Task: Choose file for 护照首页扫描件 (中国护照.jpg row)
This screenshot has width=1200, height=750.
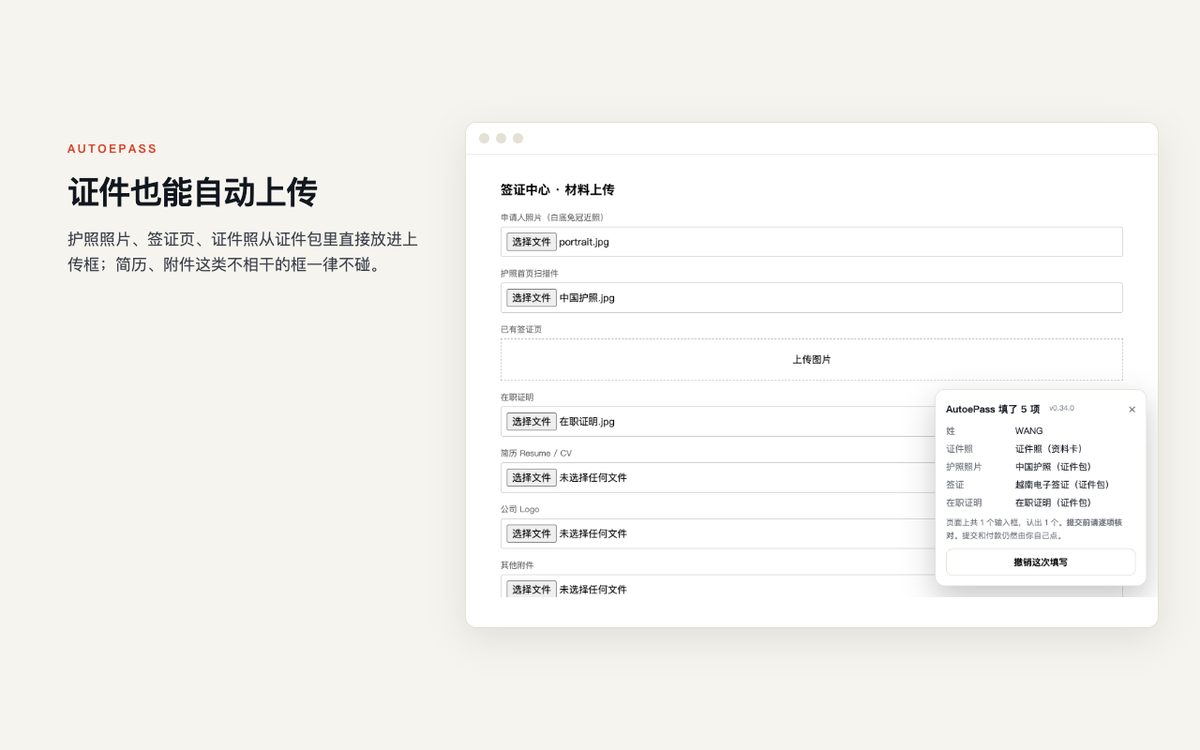Action: 531,298
